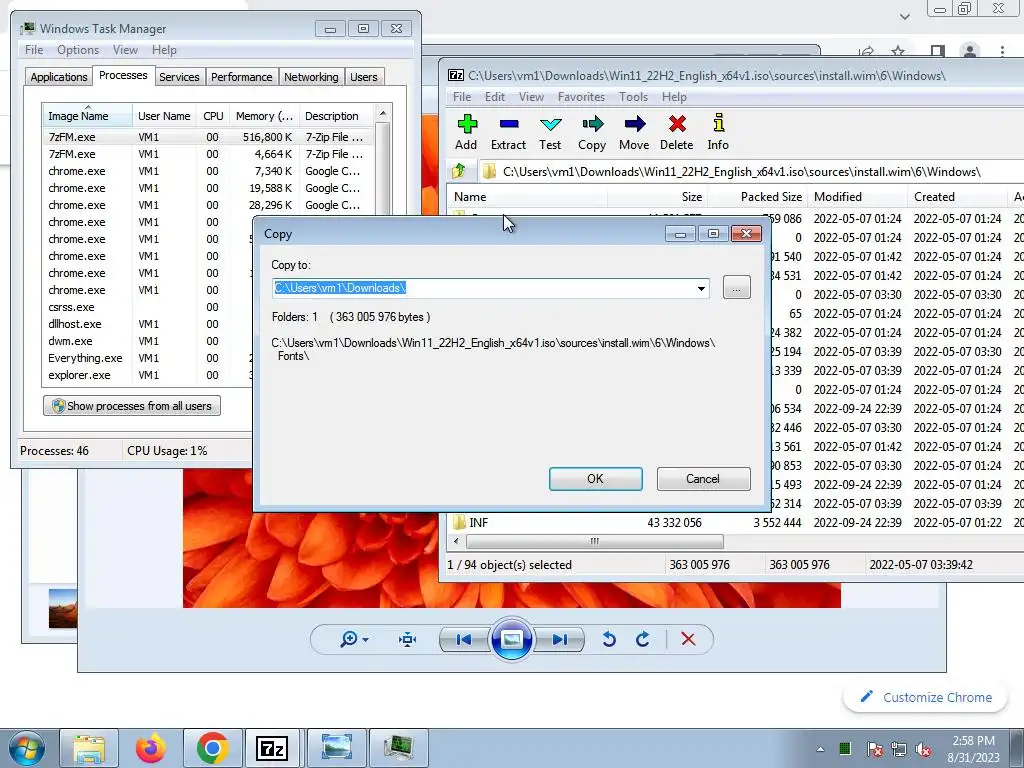Open the Task Manager Options menu
This screenshot has width=1024, height=768.
(x=78, y=50)
